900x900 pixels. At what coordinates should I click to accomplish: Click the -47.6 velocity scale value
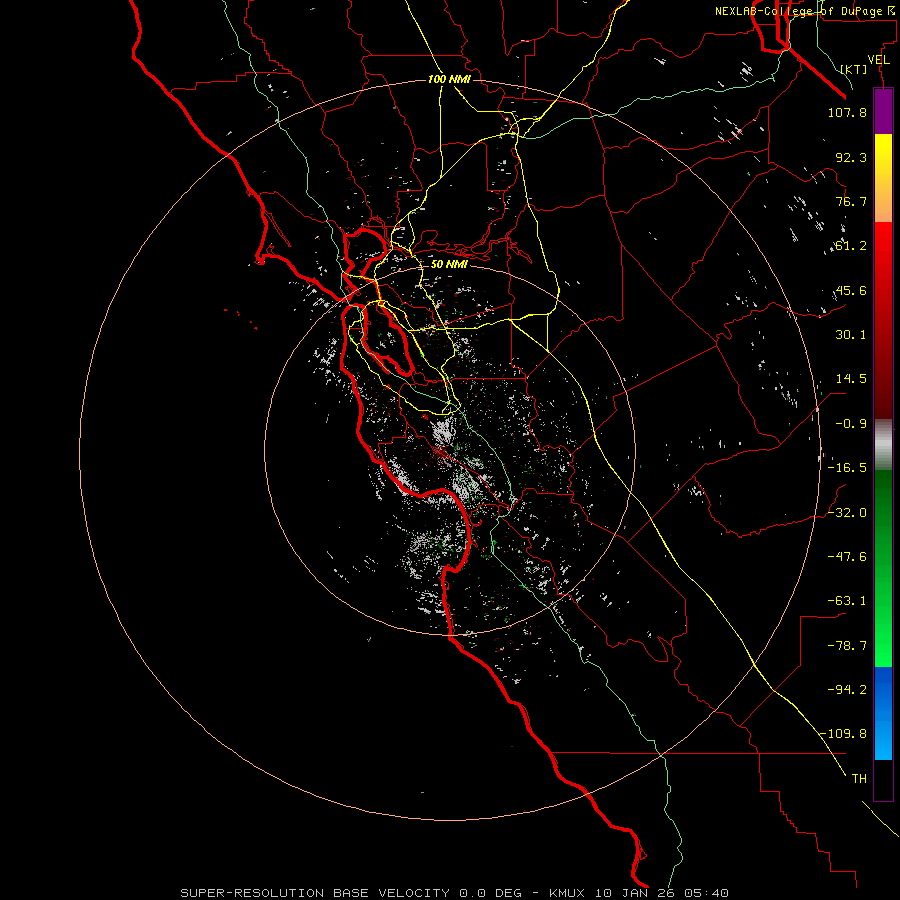point(847,557)
